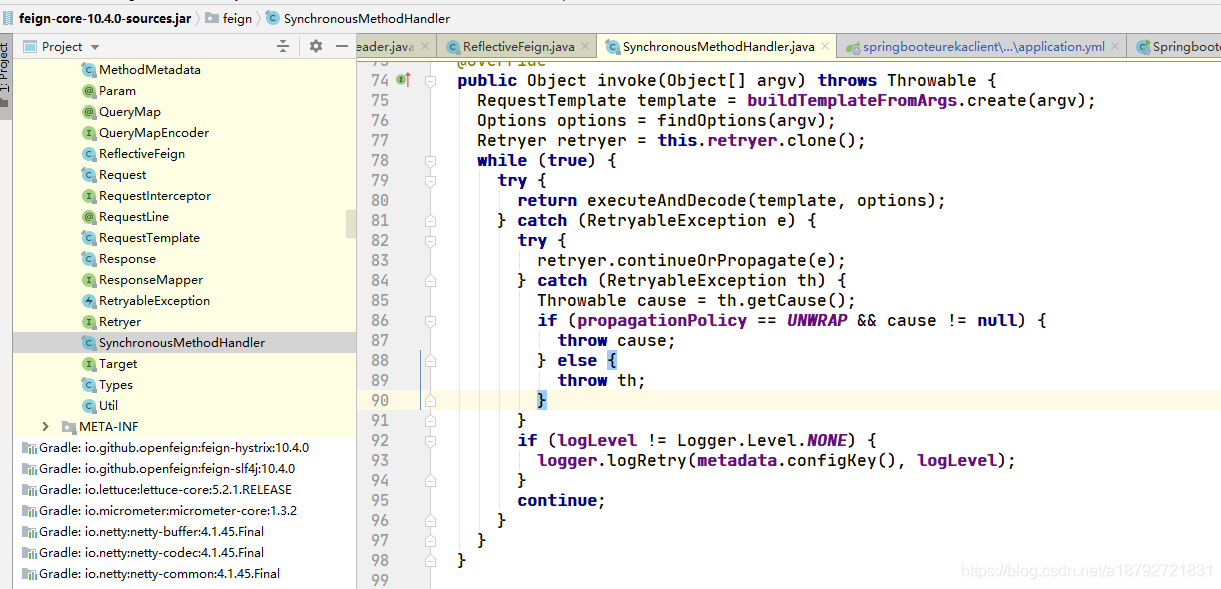Toggle fold marker on line 86 if

430,320
